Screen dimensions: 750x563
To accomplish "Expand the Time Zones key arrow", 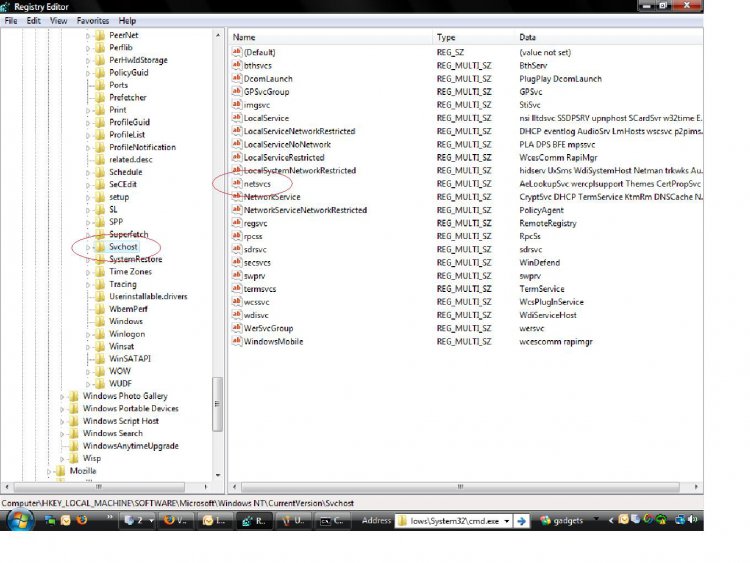I will point(88,272).
